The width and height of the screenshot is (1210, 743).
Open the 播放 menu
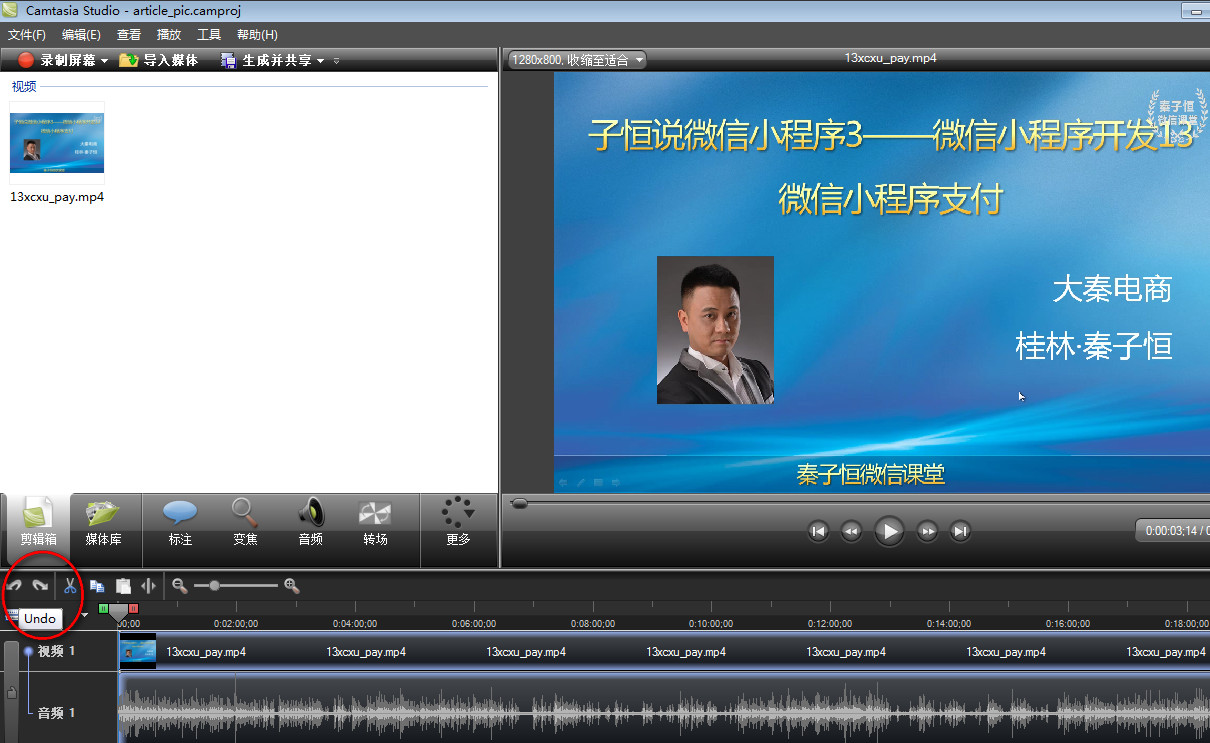(x=169, y=34)
